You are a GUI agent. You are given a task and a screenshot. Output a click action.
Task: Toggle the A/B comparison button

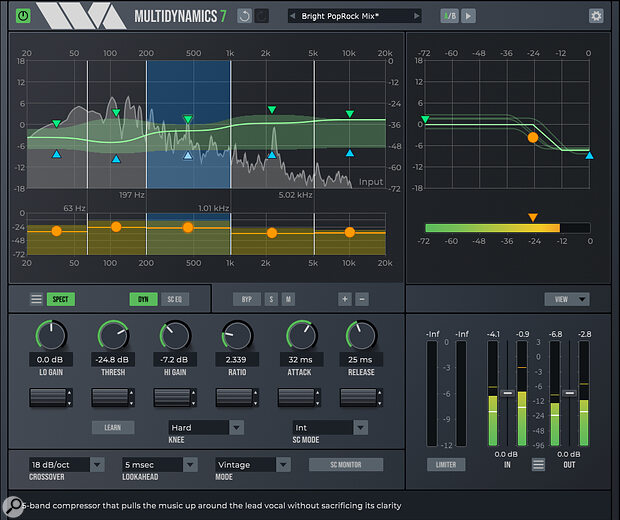tap(450, 16)
